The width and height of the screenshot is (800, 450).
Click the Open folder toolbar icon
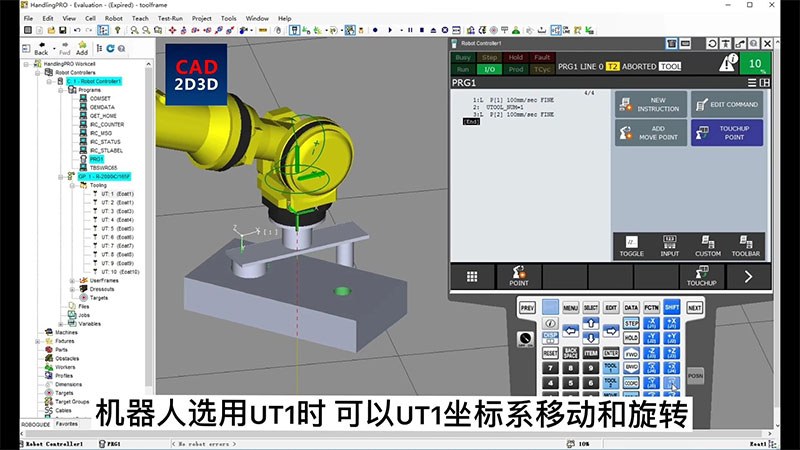pos(51,31)
